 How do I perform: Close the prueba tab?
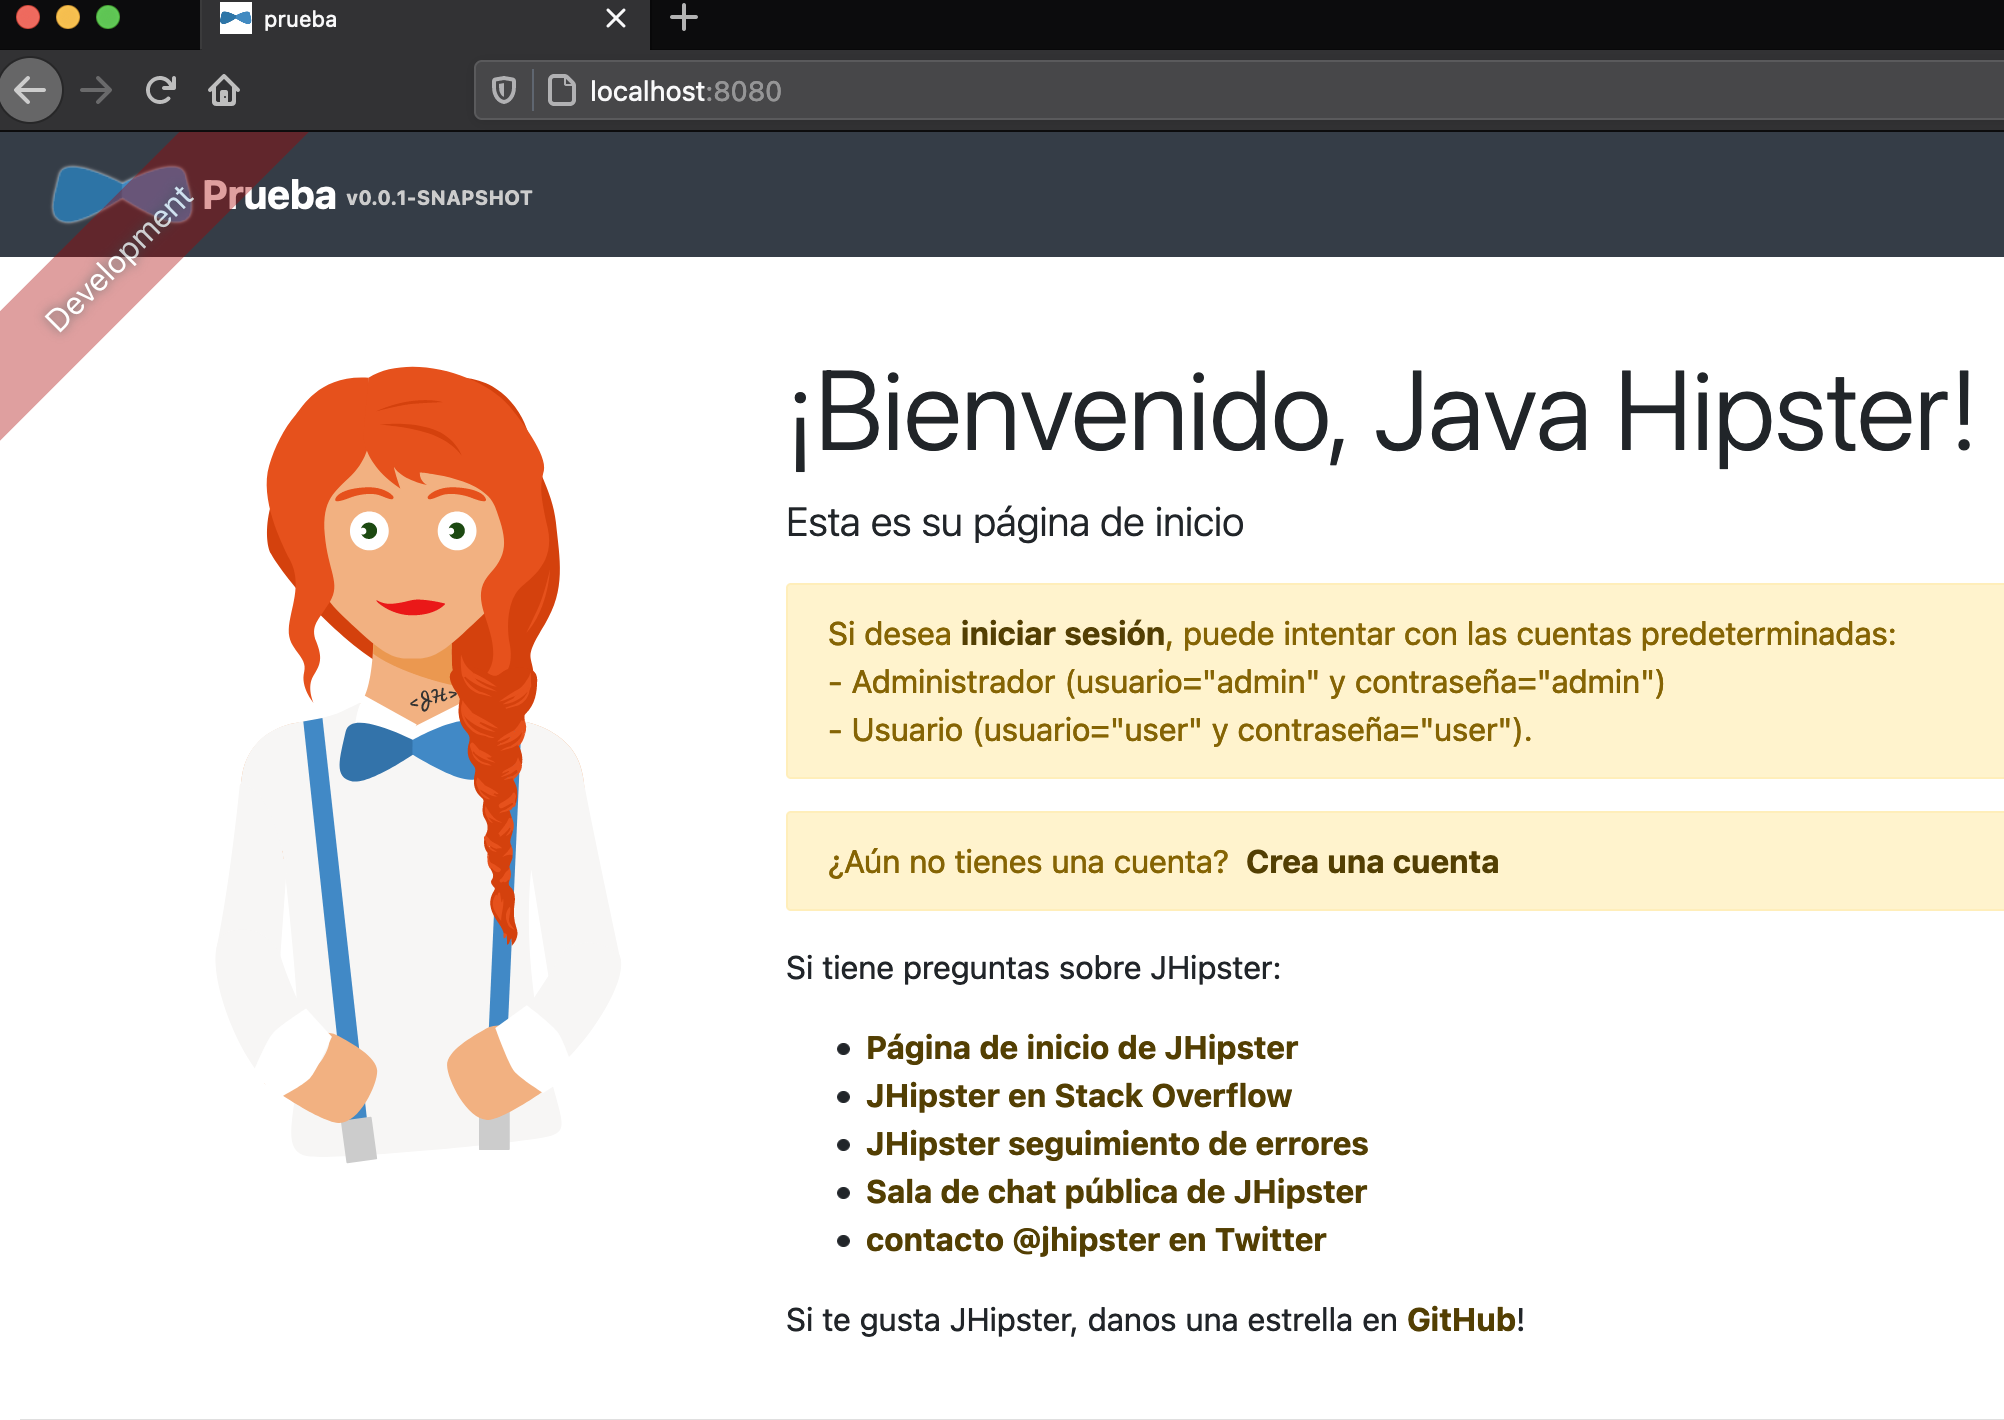coord(616,18)
